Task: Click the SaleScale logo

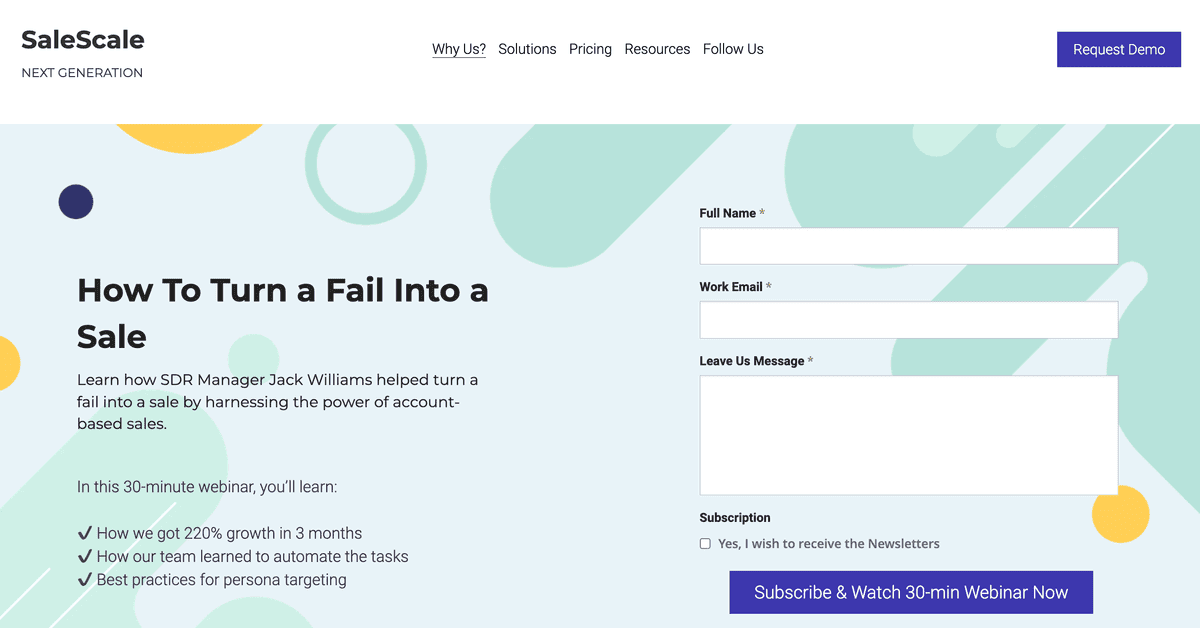Action: pos(81,38)
